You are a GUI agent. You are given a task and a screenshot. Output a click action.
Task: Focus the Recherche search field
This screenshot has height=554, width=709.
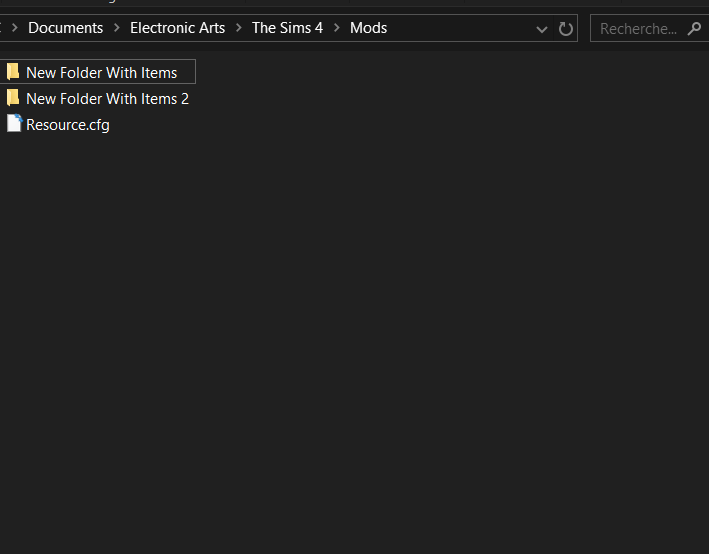point(641,29)
